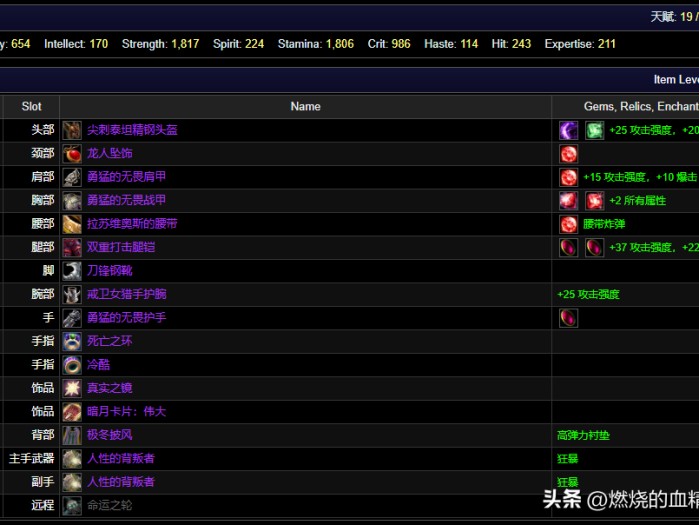Image resolution: width=699 pixels, height=525 pixels.
Task: Click the head slot helmet icon
Action: [x=72, y=130]
